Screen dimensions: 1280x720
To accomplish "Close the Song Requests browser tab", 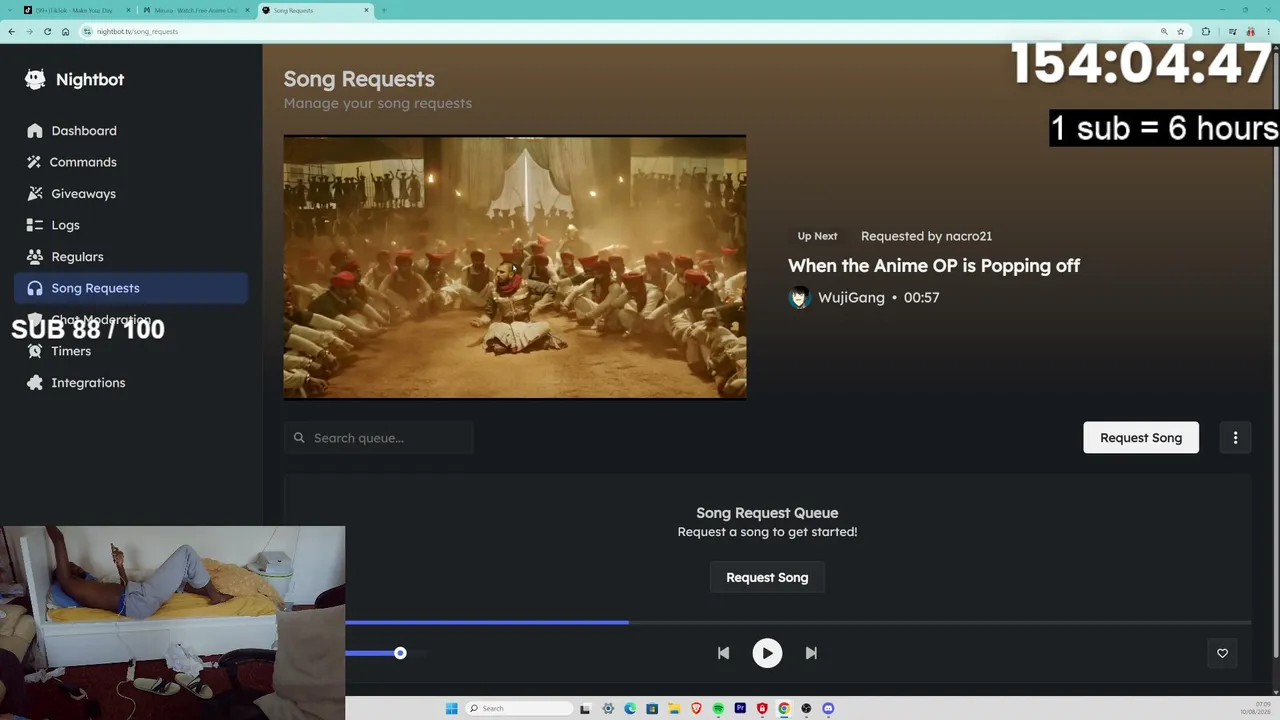I will (366, 10).
